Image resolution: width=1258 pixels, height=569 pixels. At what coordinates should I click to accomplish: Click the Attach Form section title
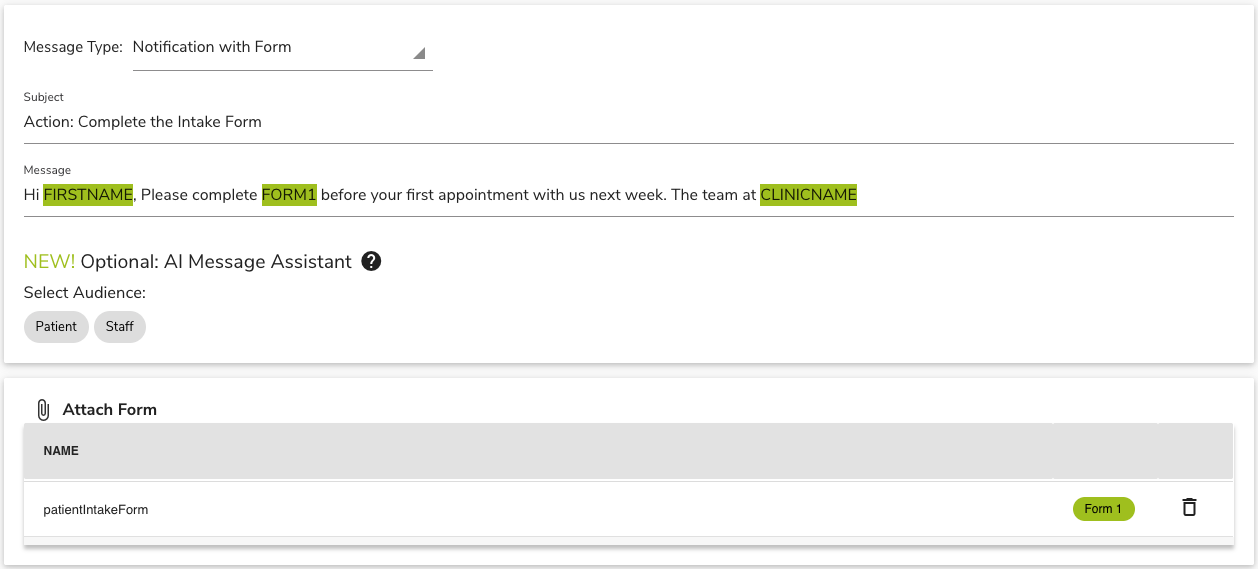click(110, 410)
